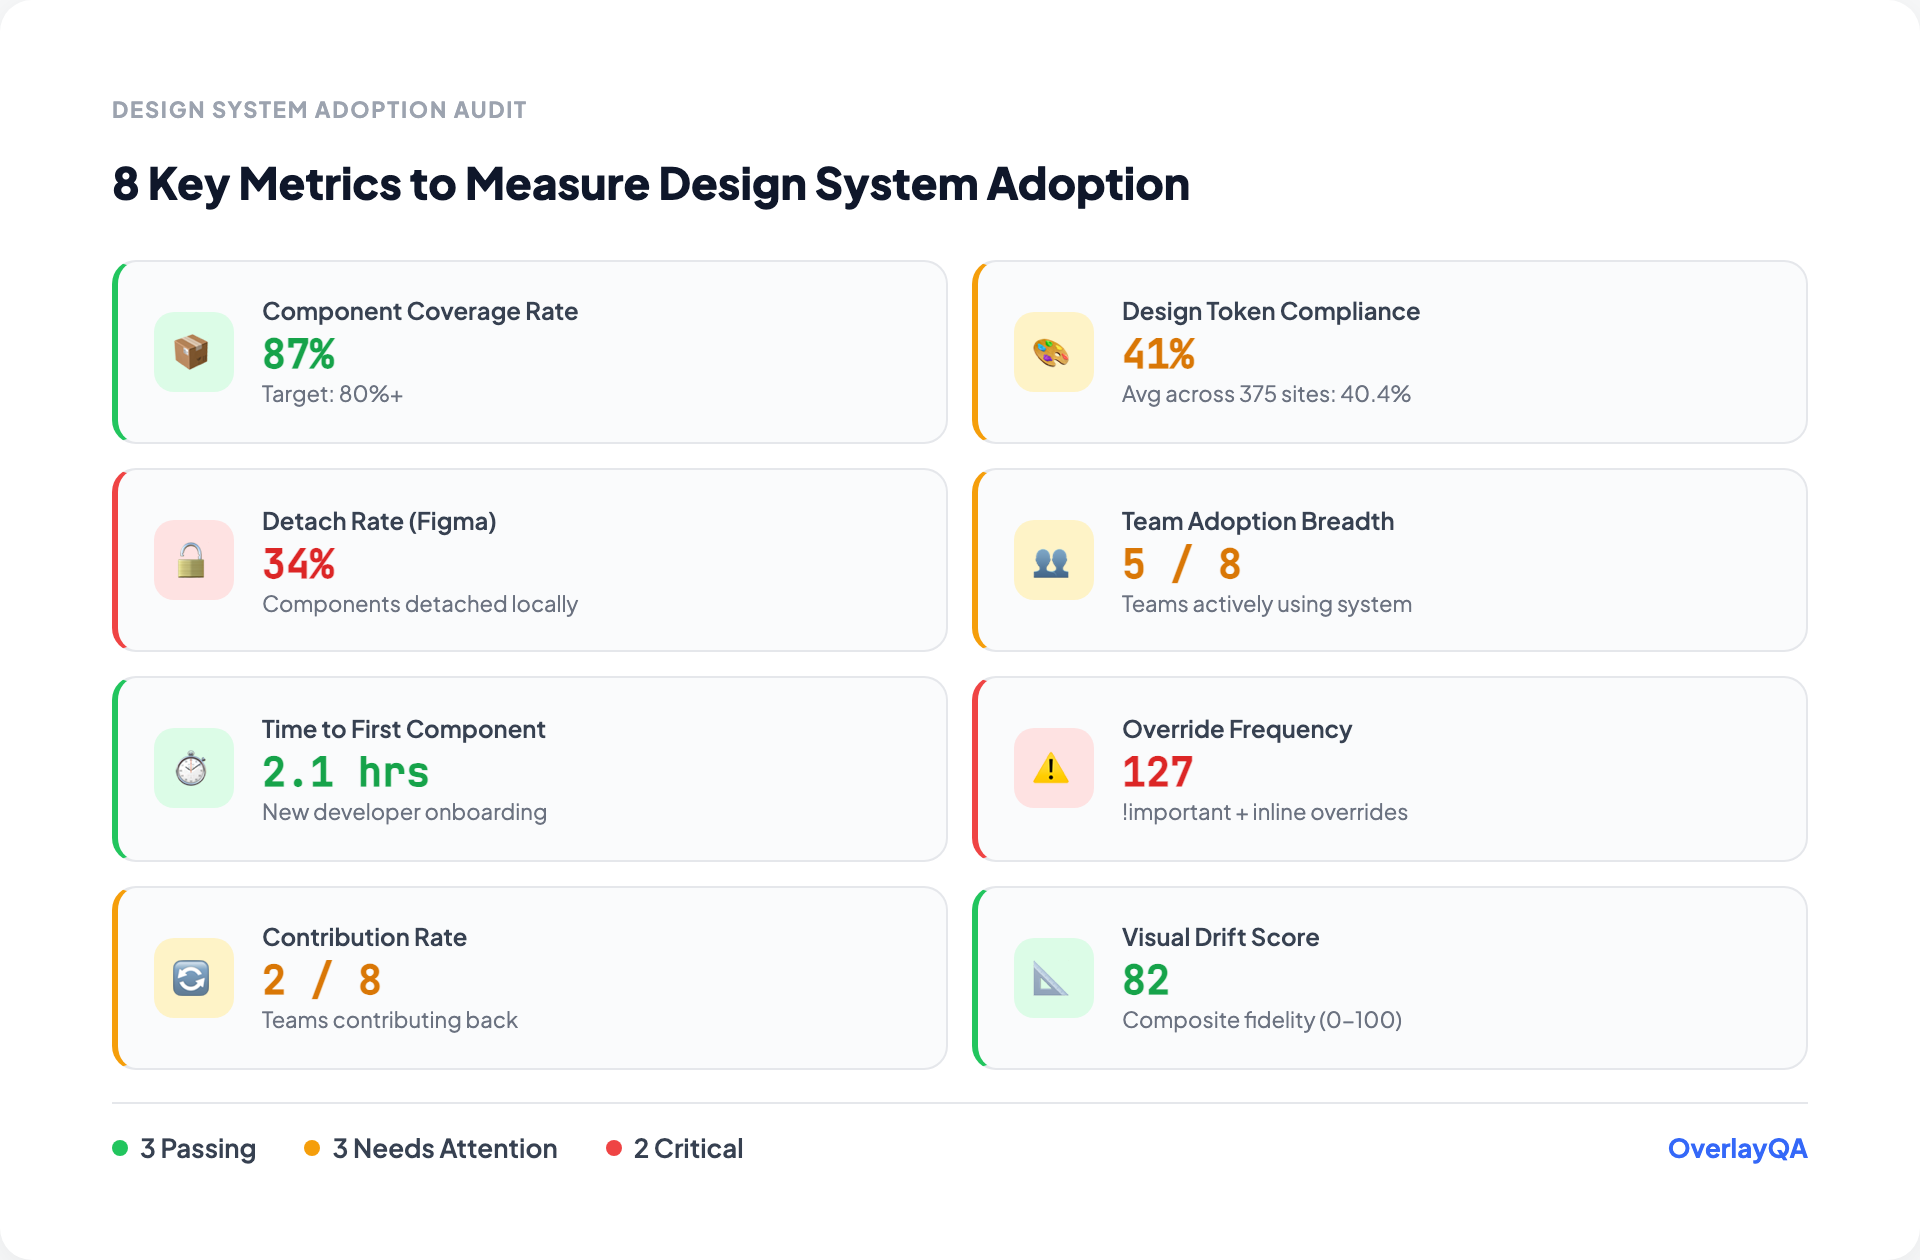Click the orange dot beside 3 Needs Attention
The image size is (1920, 1260).
pyautogui.click(x=312, y=1148)
